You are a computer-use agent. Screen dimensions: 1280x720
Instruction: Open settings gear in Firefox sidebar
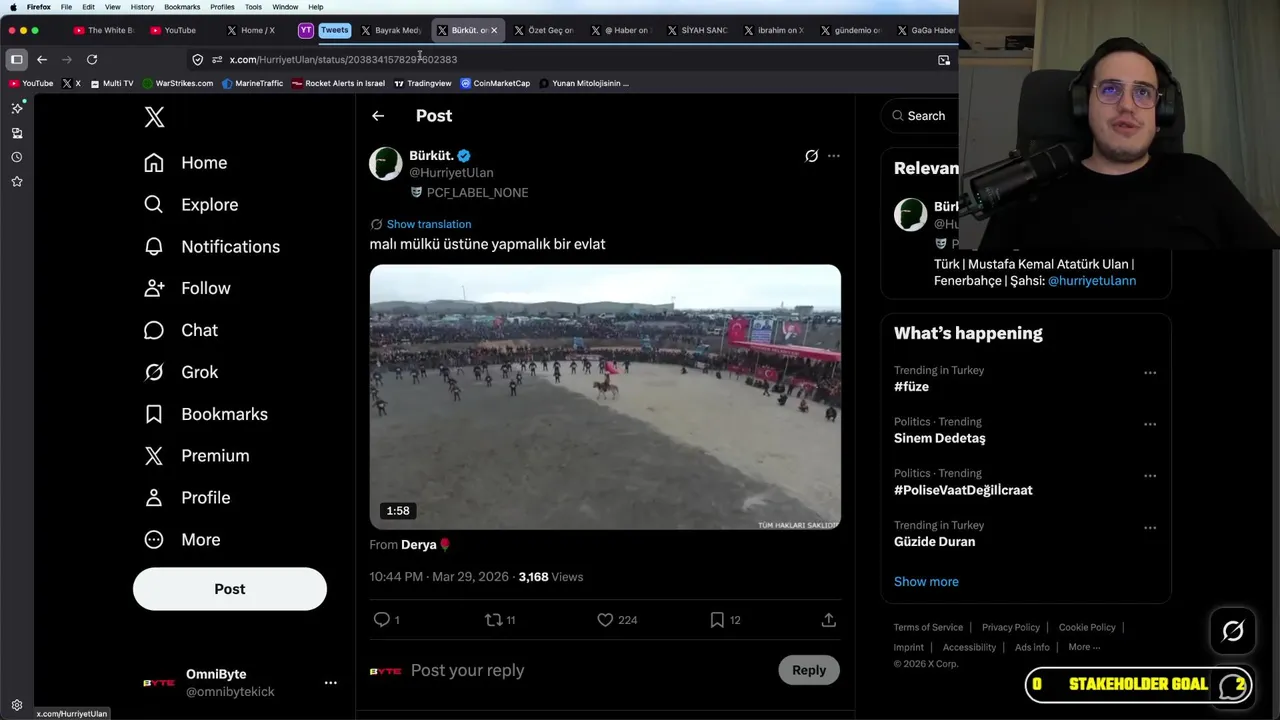[17, 705]
